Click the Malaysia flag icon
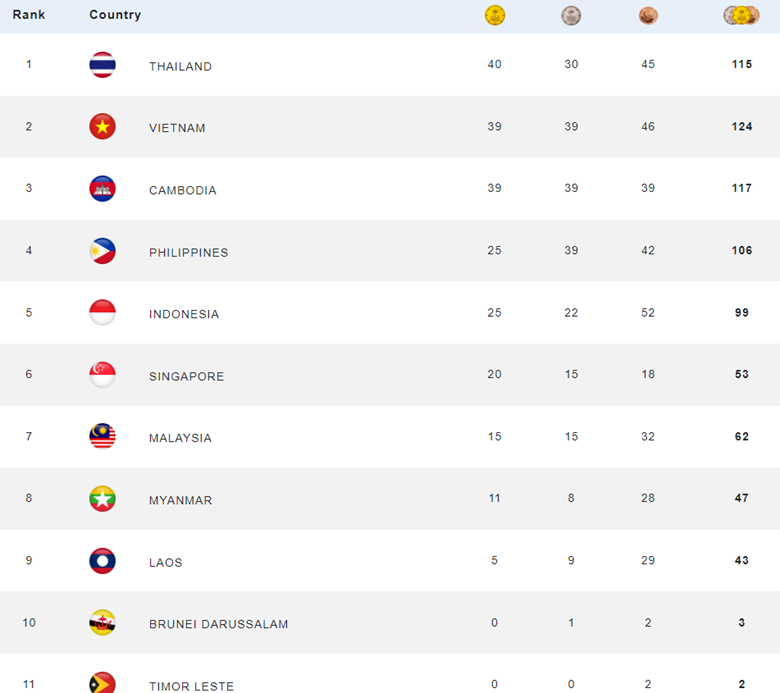 (102, 437)
